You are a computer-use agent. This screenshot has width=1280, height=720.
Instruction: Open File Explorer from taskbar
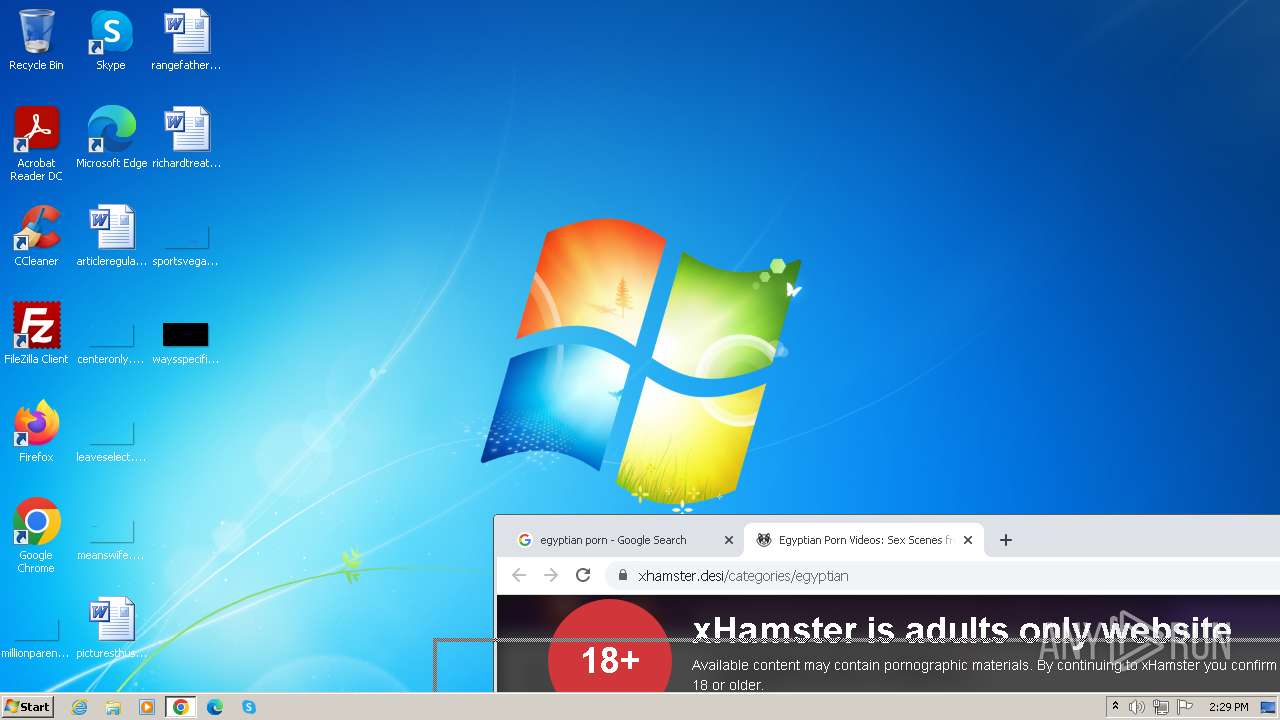coord(113,707)
